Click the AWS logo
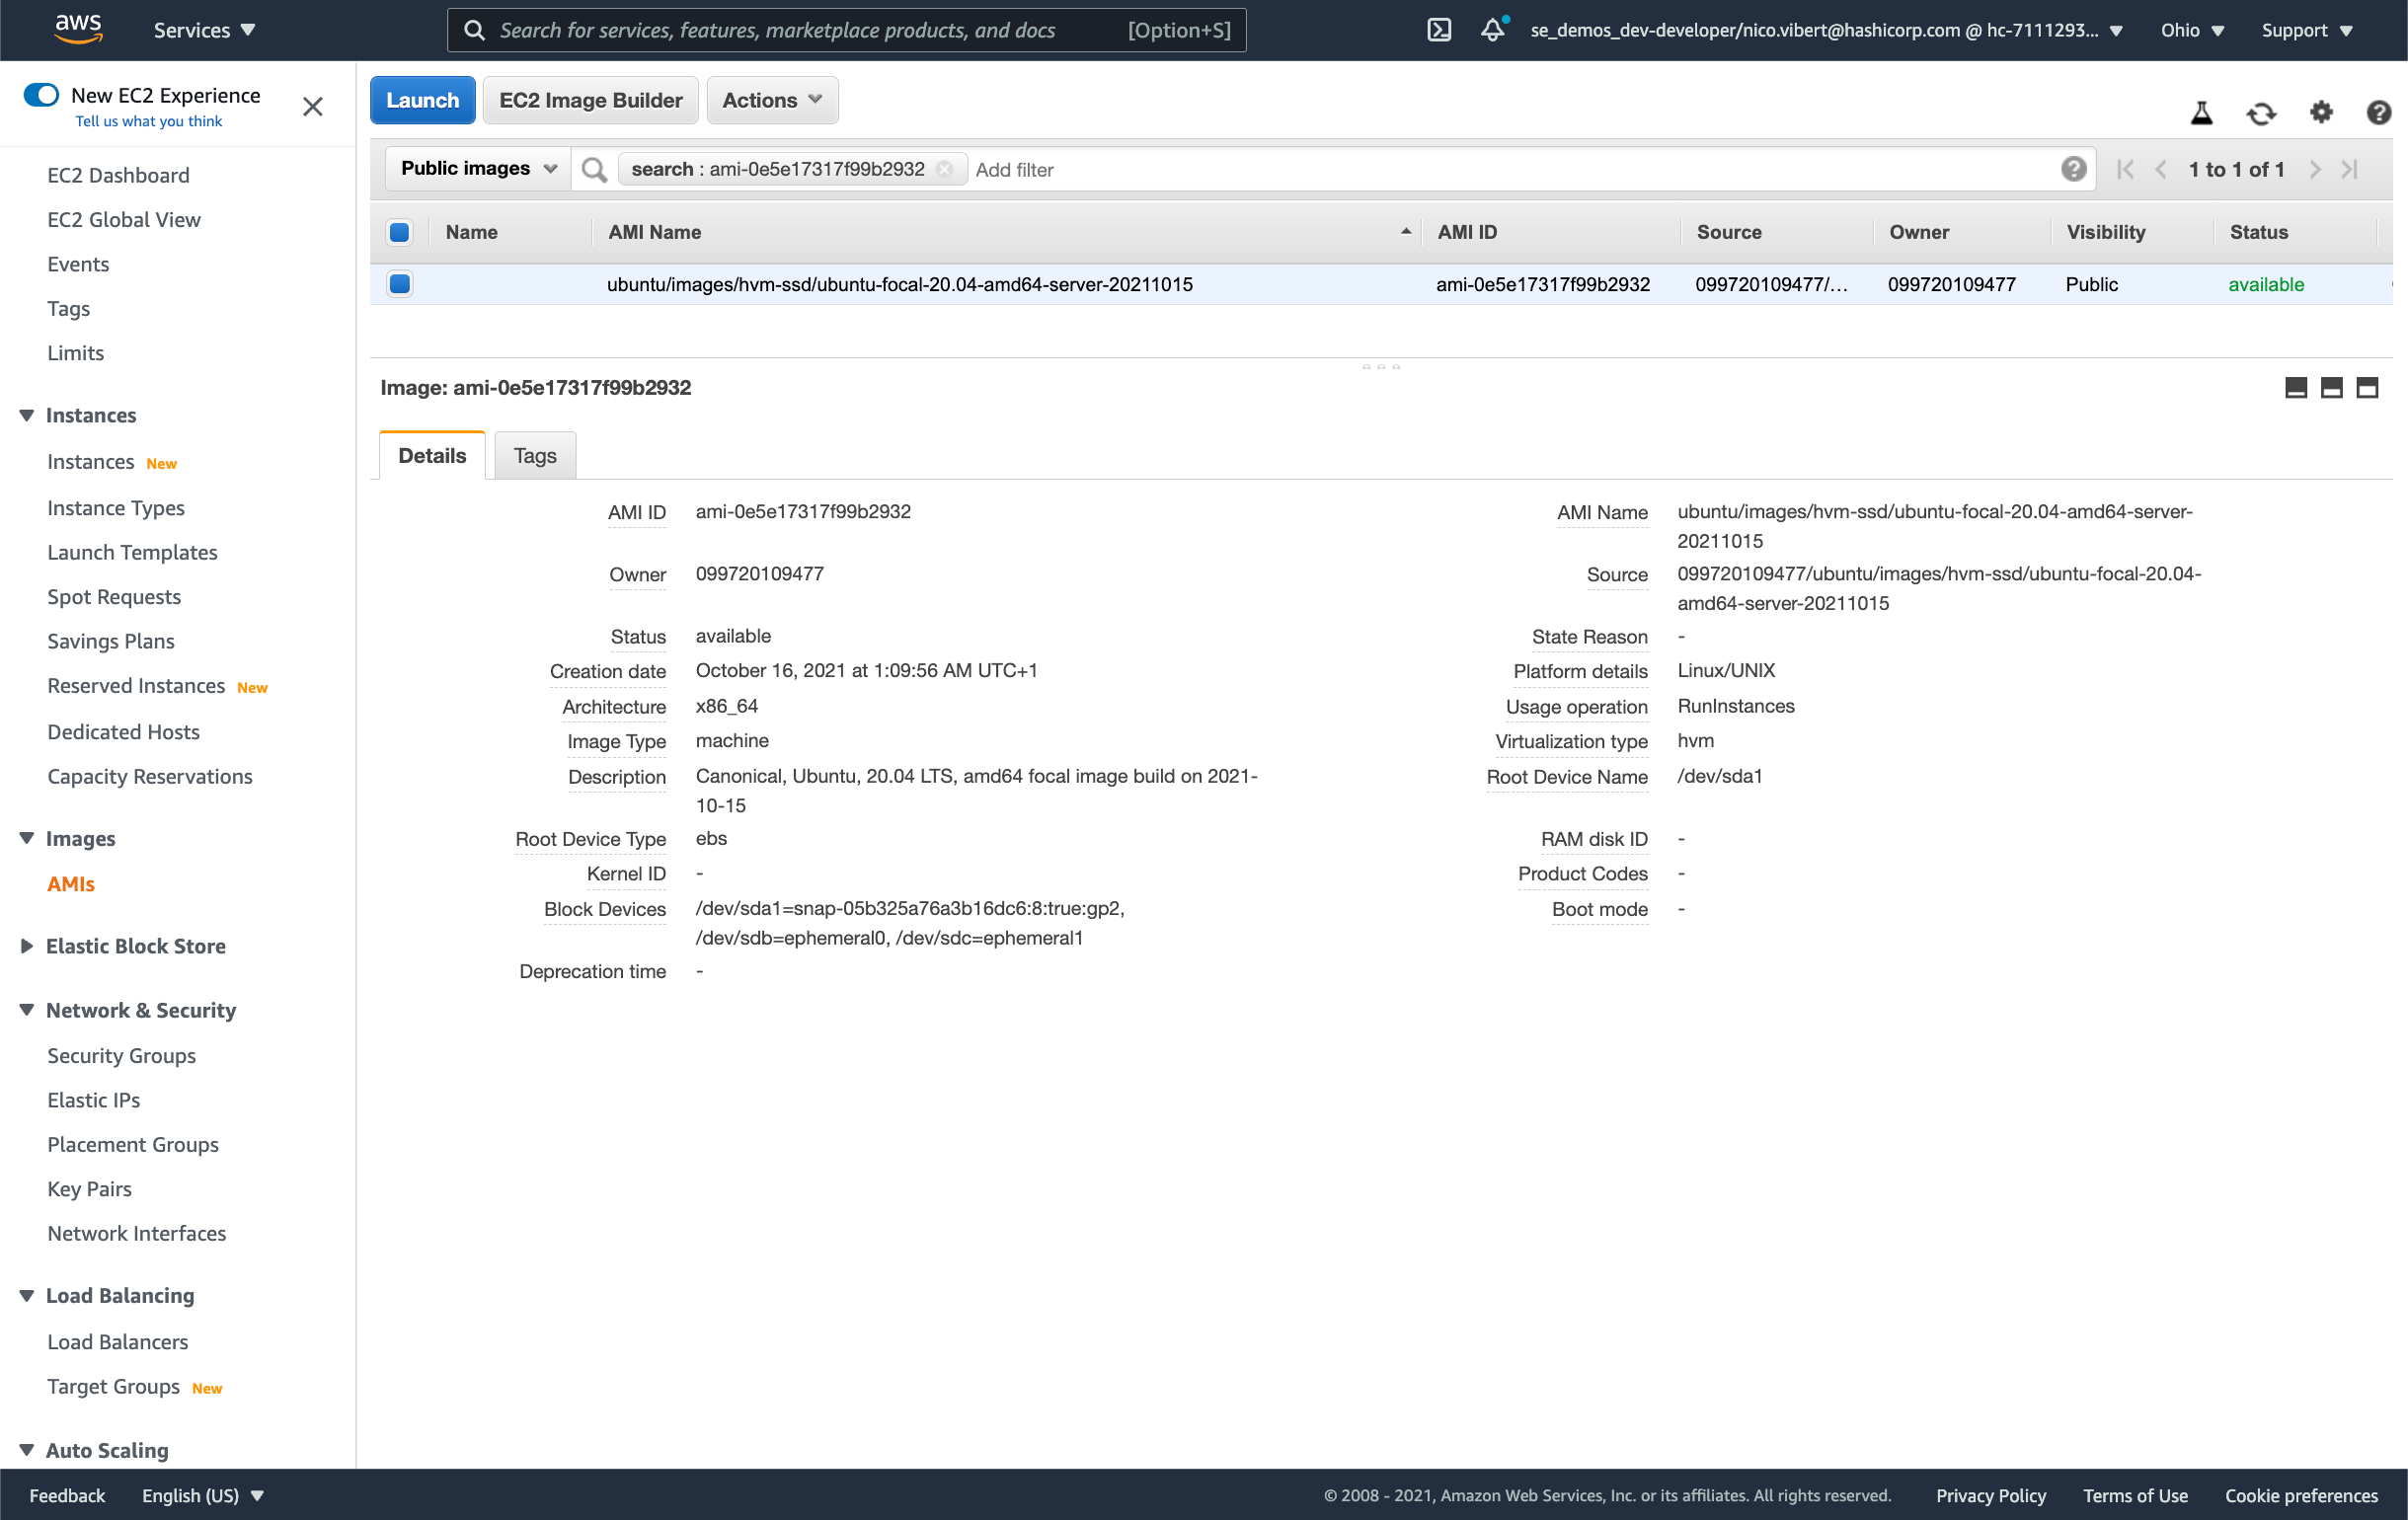This screenshot has height=1520, width=2408. pos(78,29)
